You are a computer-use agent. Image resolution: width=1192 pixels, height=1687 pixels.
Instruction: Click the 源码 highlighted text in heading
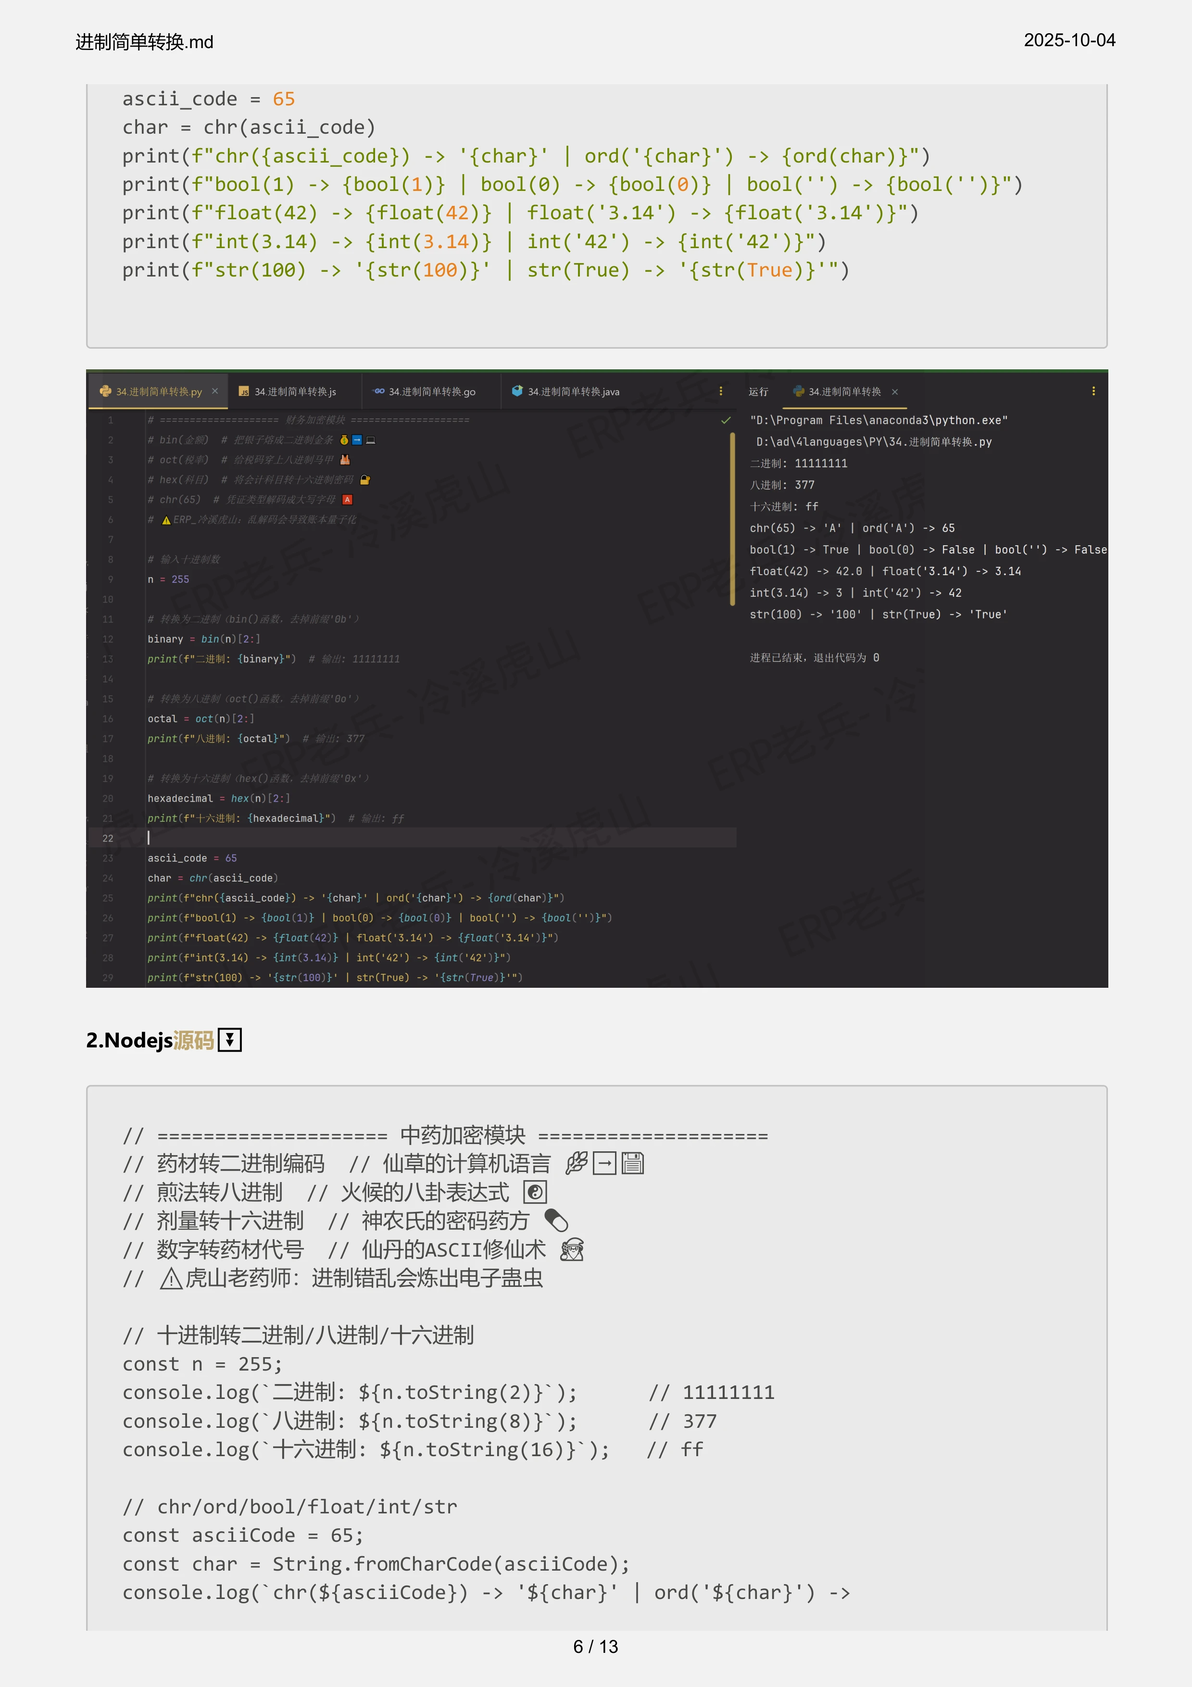(x=194, y=1040)
